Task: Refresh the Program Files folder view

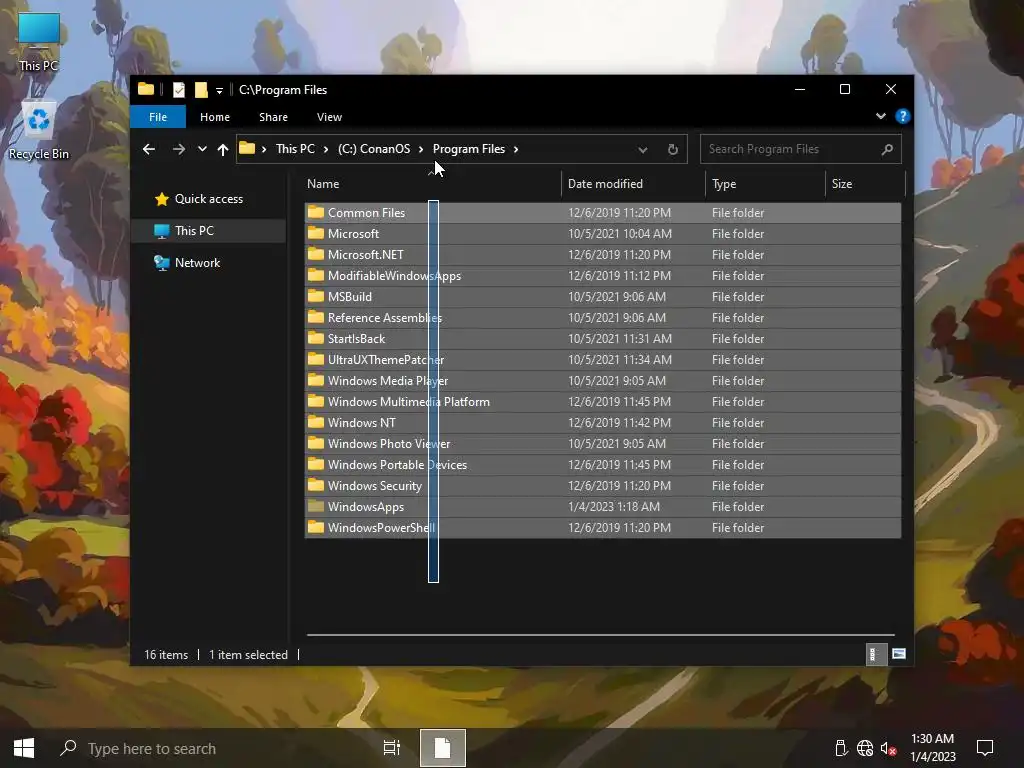Action: [x=673, y=150]
